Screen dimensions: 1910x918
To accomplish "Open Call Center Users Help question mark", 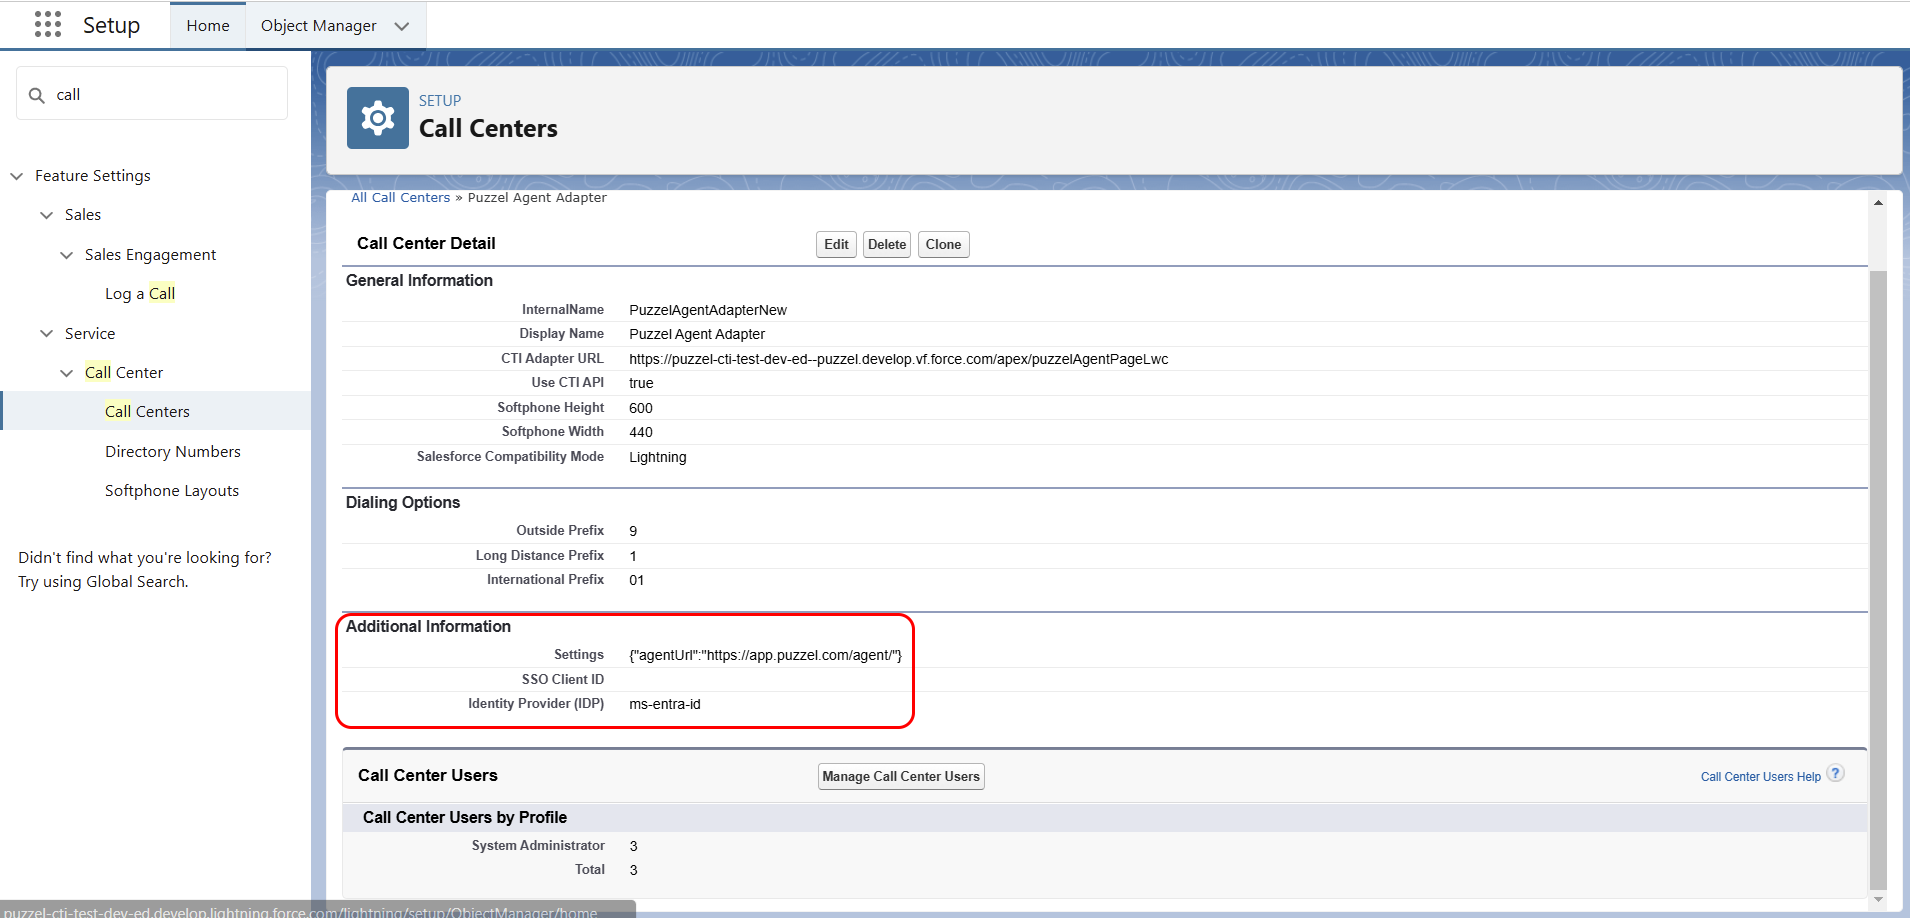I will tap(1837, 772).
